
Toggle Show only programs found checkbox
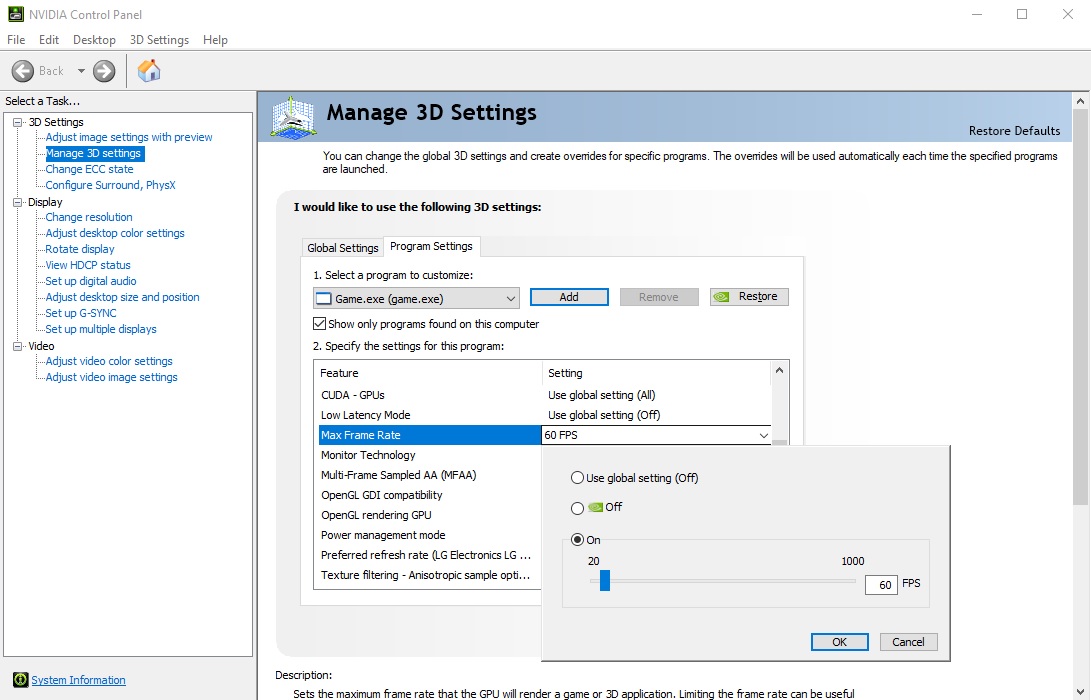click(320, 324)
